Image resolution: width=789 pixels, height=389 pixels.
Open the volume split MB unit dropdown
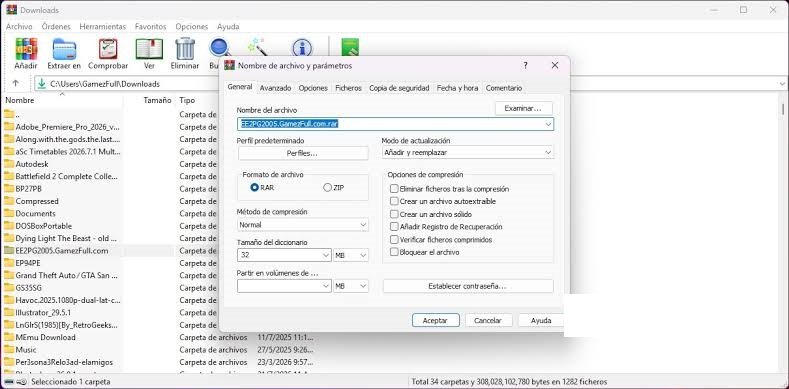pos(351,286)
